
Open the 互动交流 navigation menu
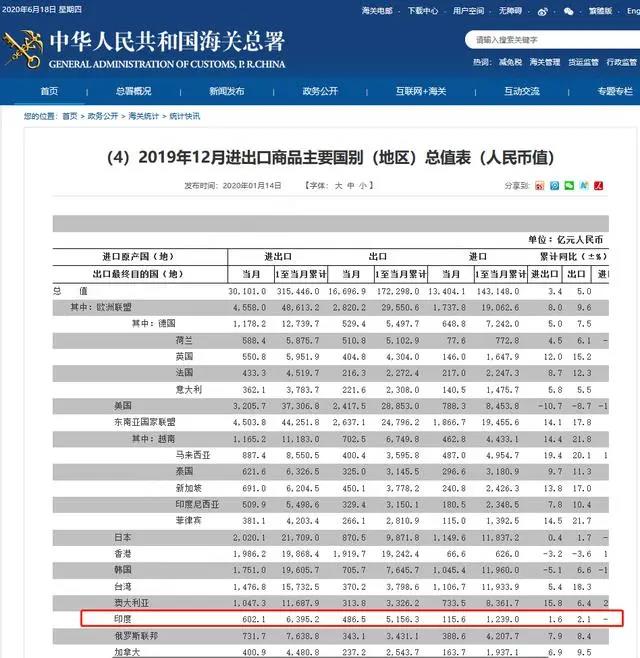coord(521,91)
